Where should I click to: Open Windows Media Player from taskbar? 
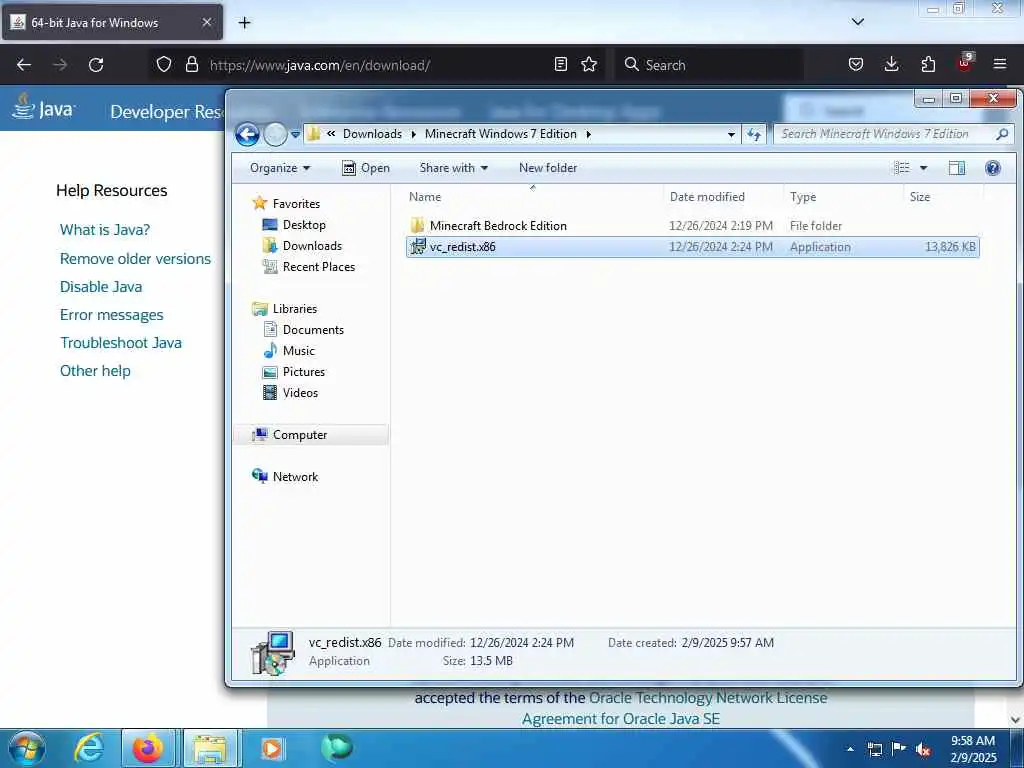[272, 748]
